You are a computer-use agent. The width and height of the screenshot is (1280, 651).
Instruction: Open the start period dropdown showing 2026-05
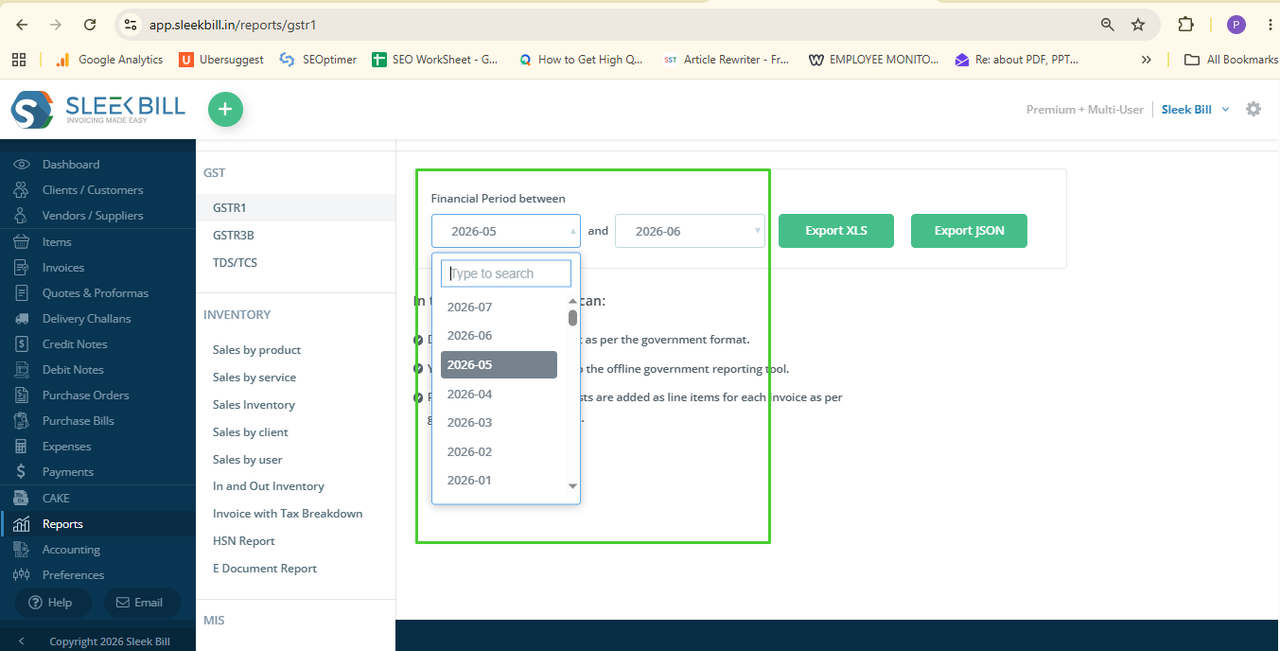pyautogui.click(x=506, y=231)
